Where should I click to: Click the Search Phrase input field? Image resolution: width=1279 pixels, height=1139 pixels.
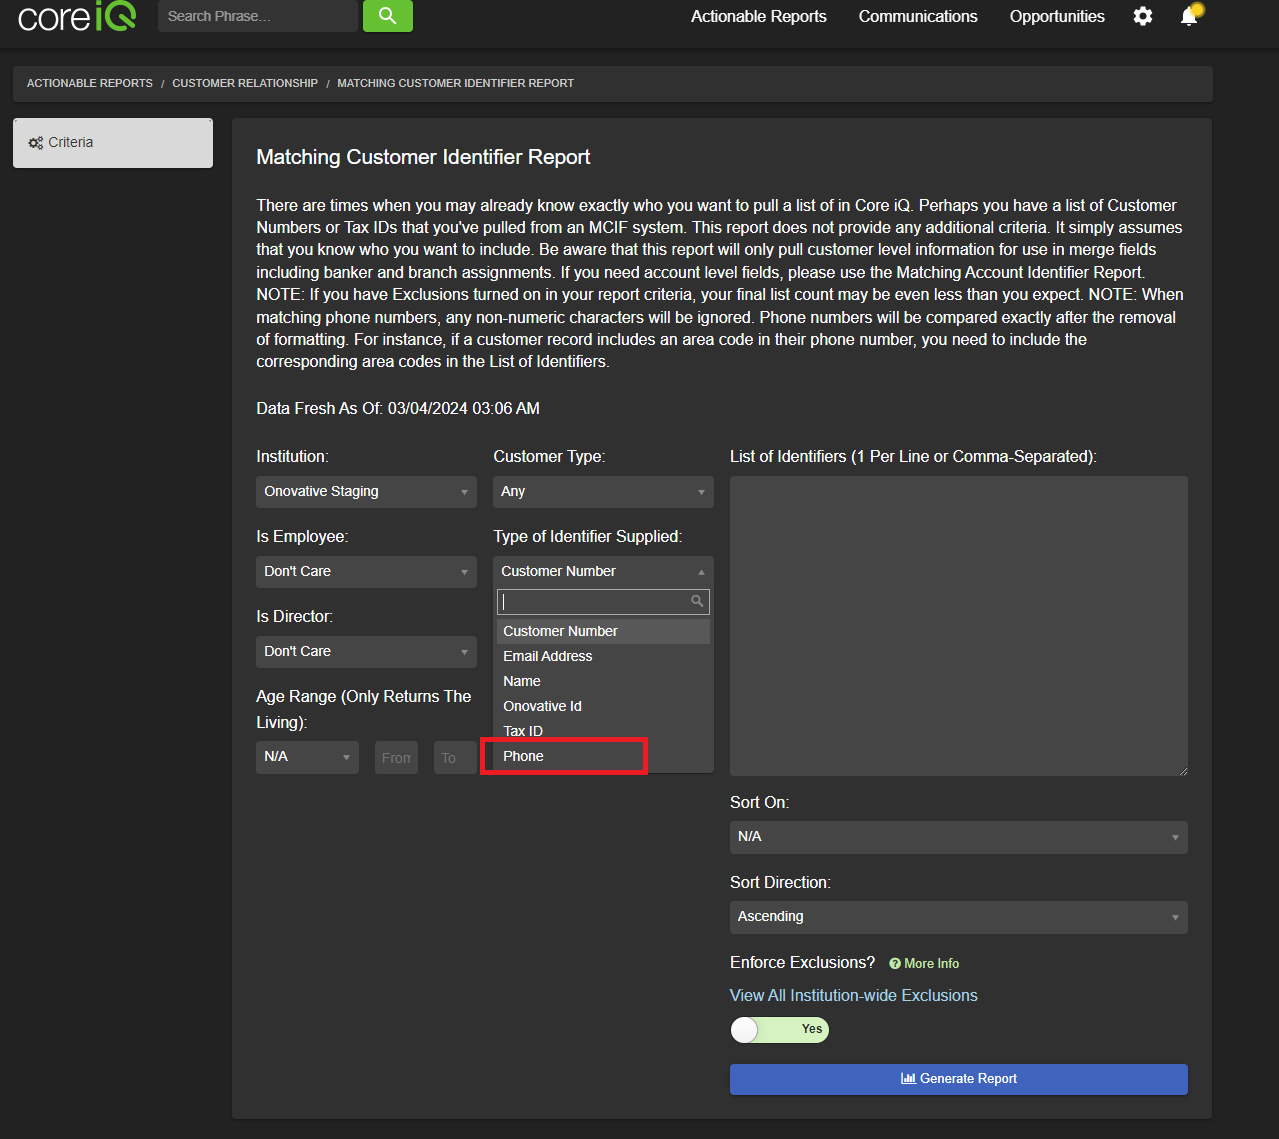(258, 16)
